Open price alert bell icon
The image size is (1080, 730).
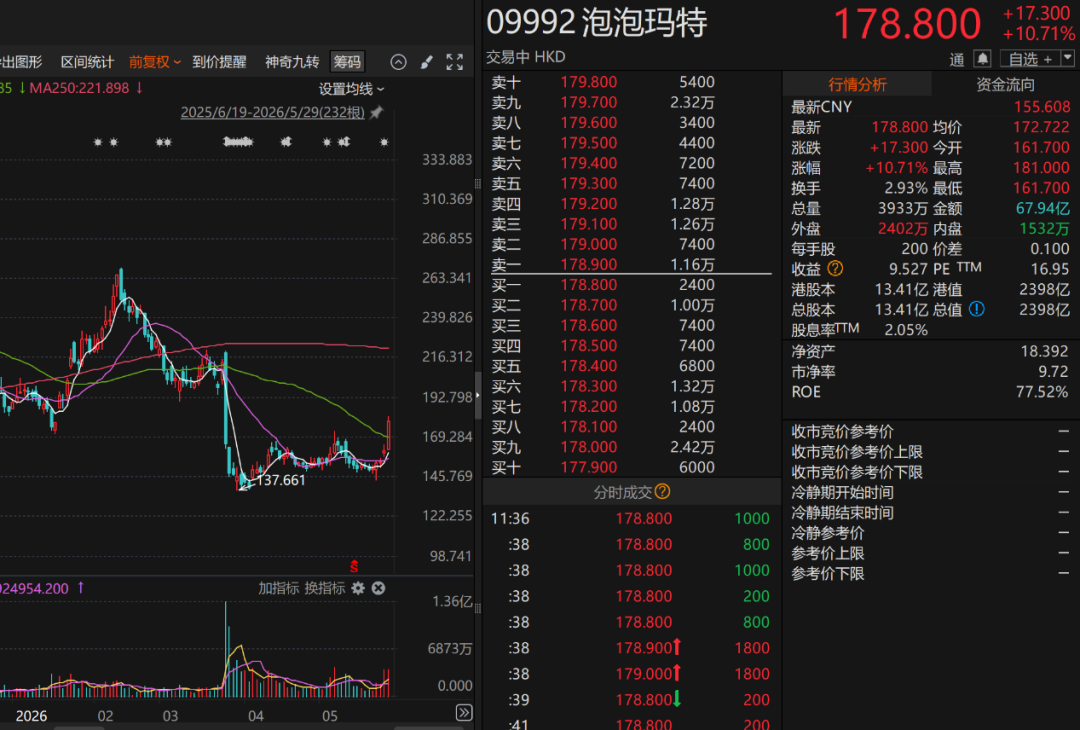[x=982, y=59]
